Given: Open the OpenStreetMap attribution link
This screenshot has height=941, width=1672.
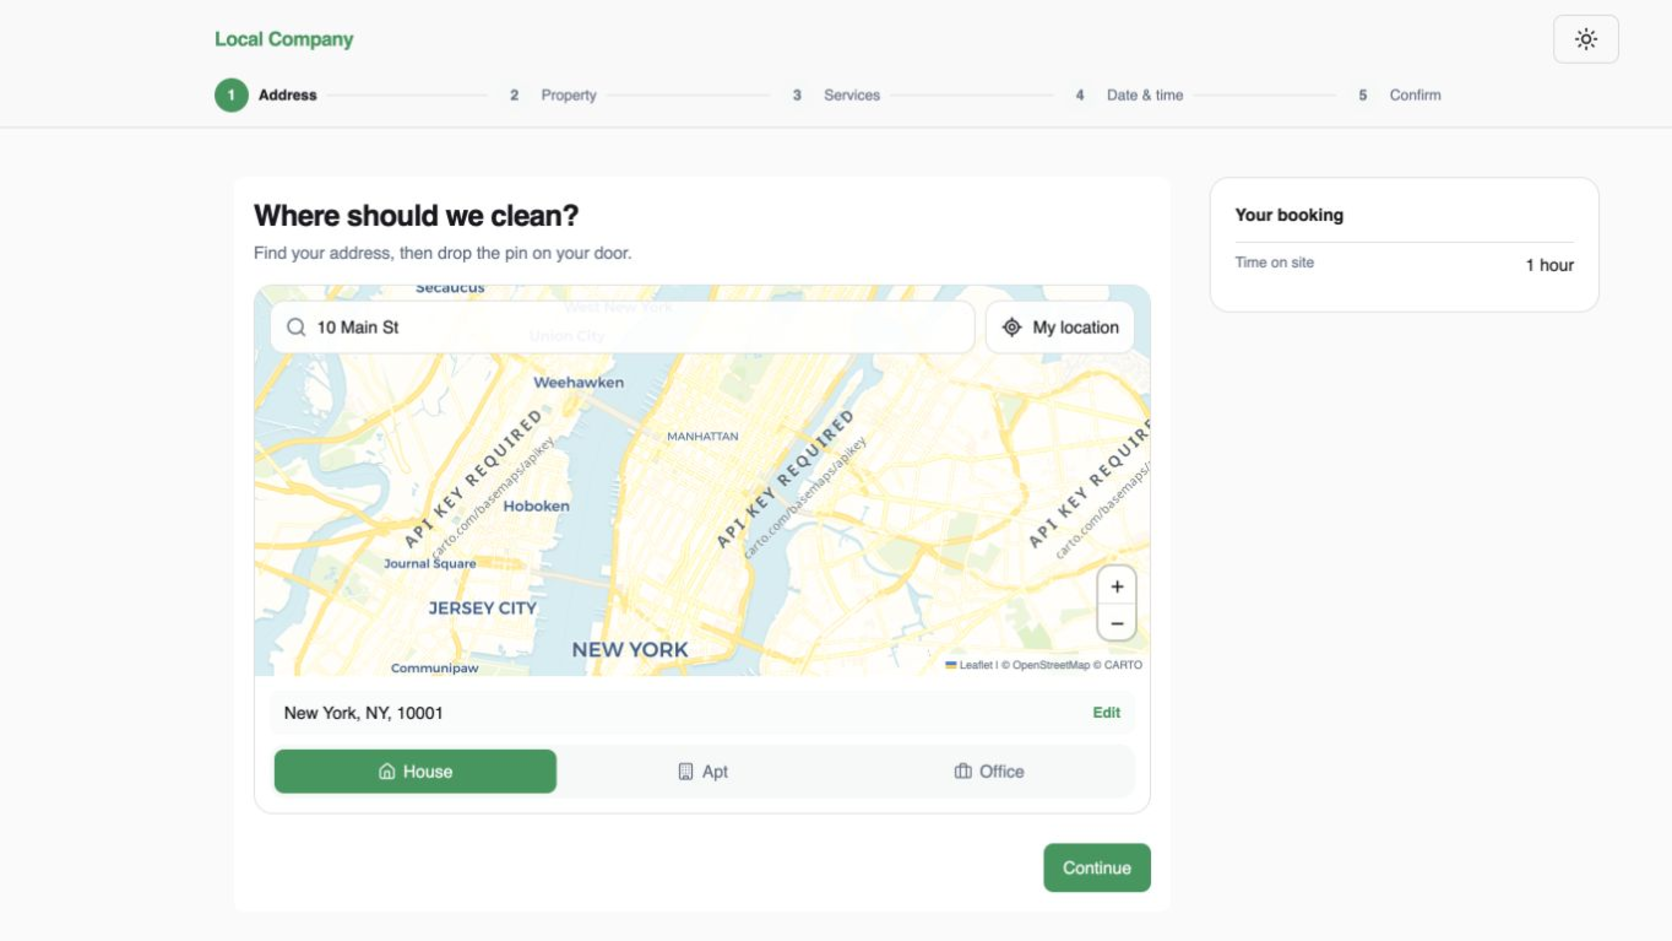Looking at the screenshot, I should (x=1050, y=665).
